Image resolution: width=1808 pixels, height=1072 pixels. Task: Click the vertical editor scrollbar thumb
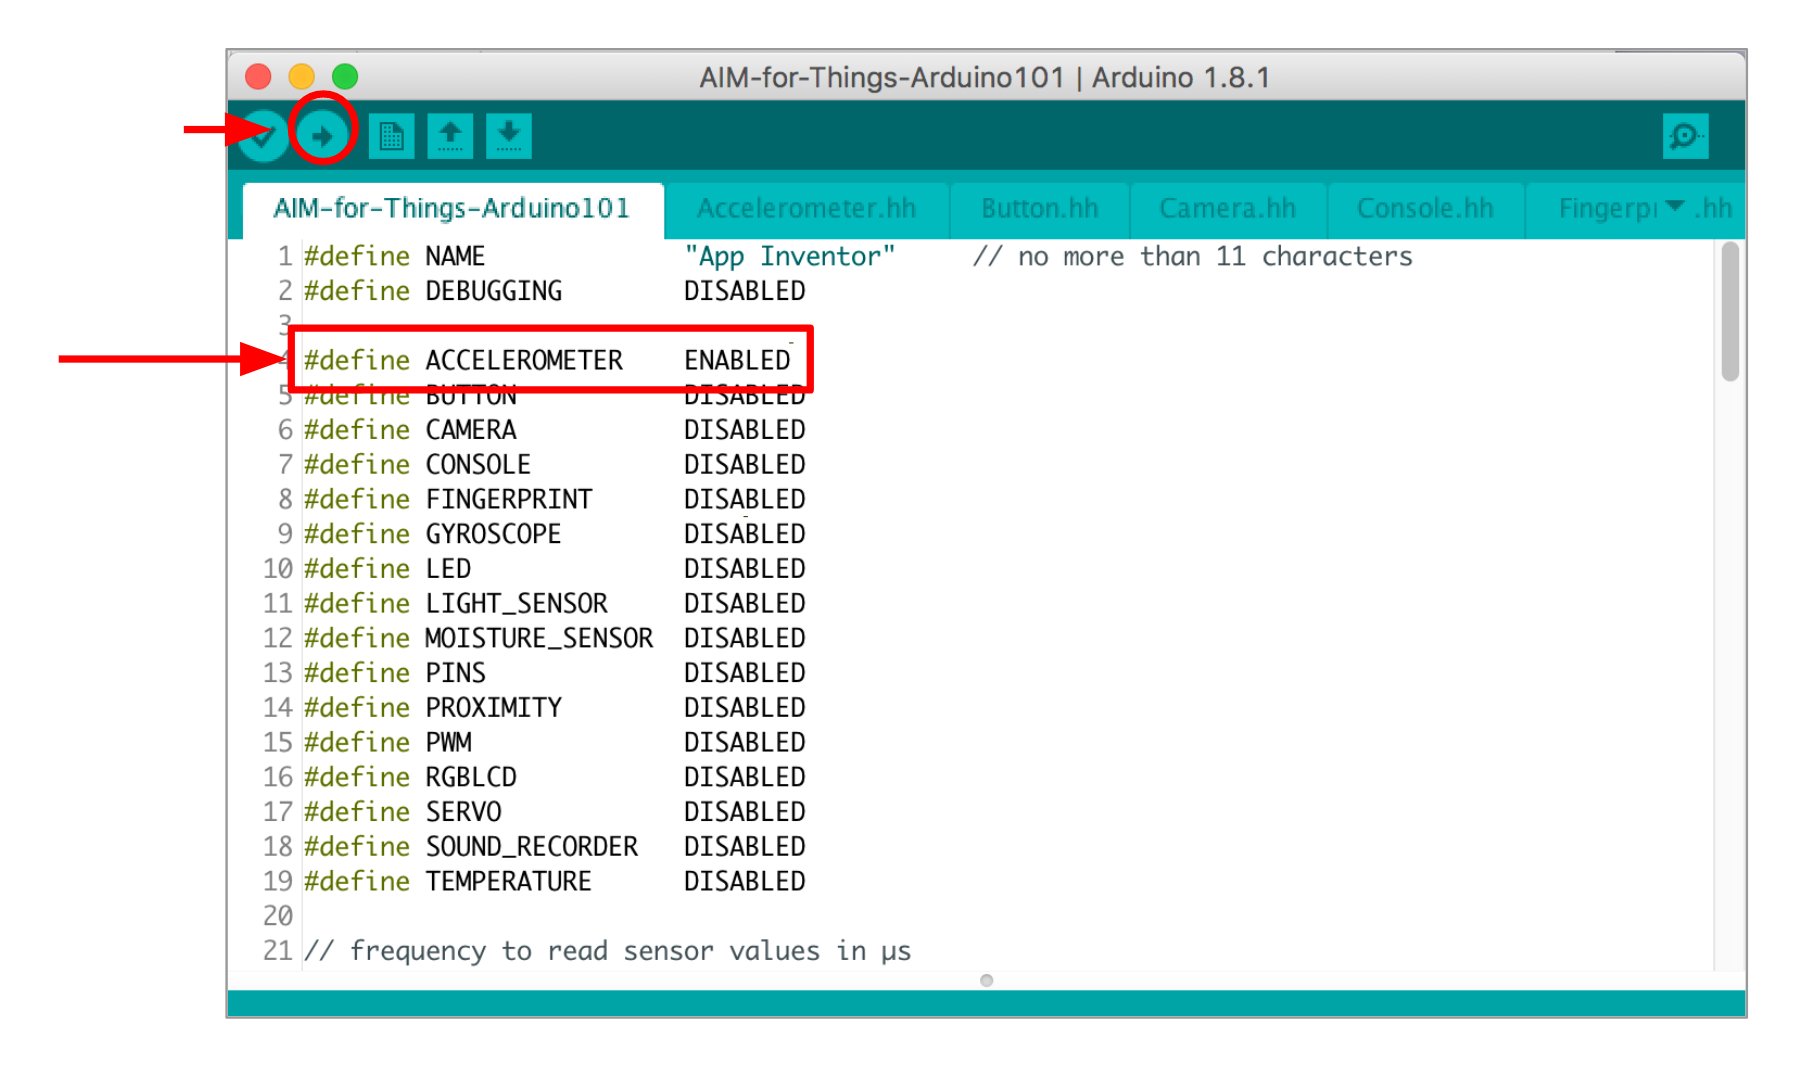point(1730,311)
